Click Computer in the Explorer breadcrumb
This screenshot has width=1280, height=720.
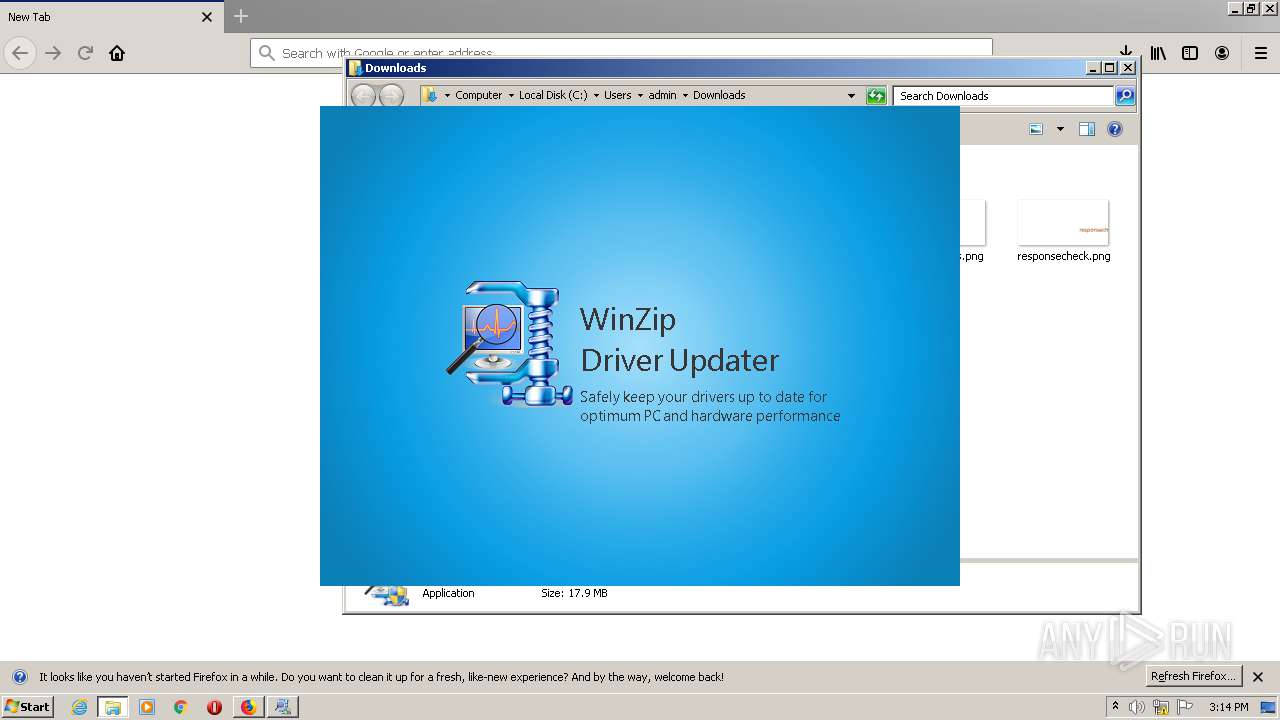[479, 95]
